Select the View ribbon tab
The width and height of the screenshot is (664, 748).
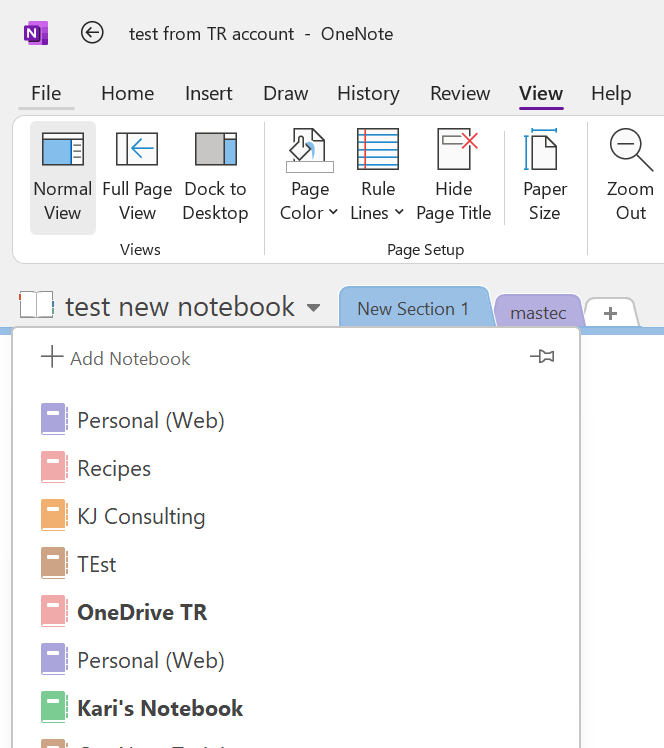[x=541, y=94]
